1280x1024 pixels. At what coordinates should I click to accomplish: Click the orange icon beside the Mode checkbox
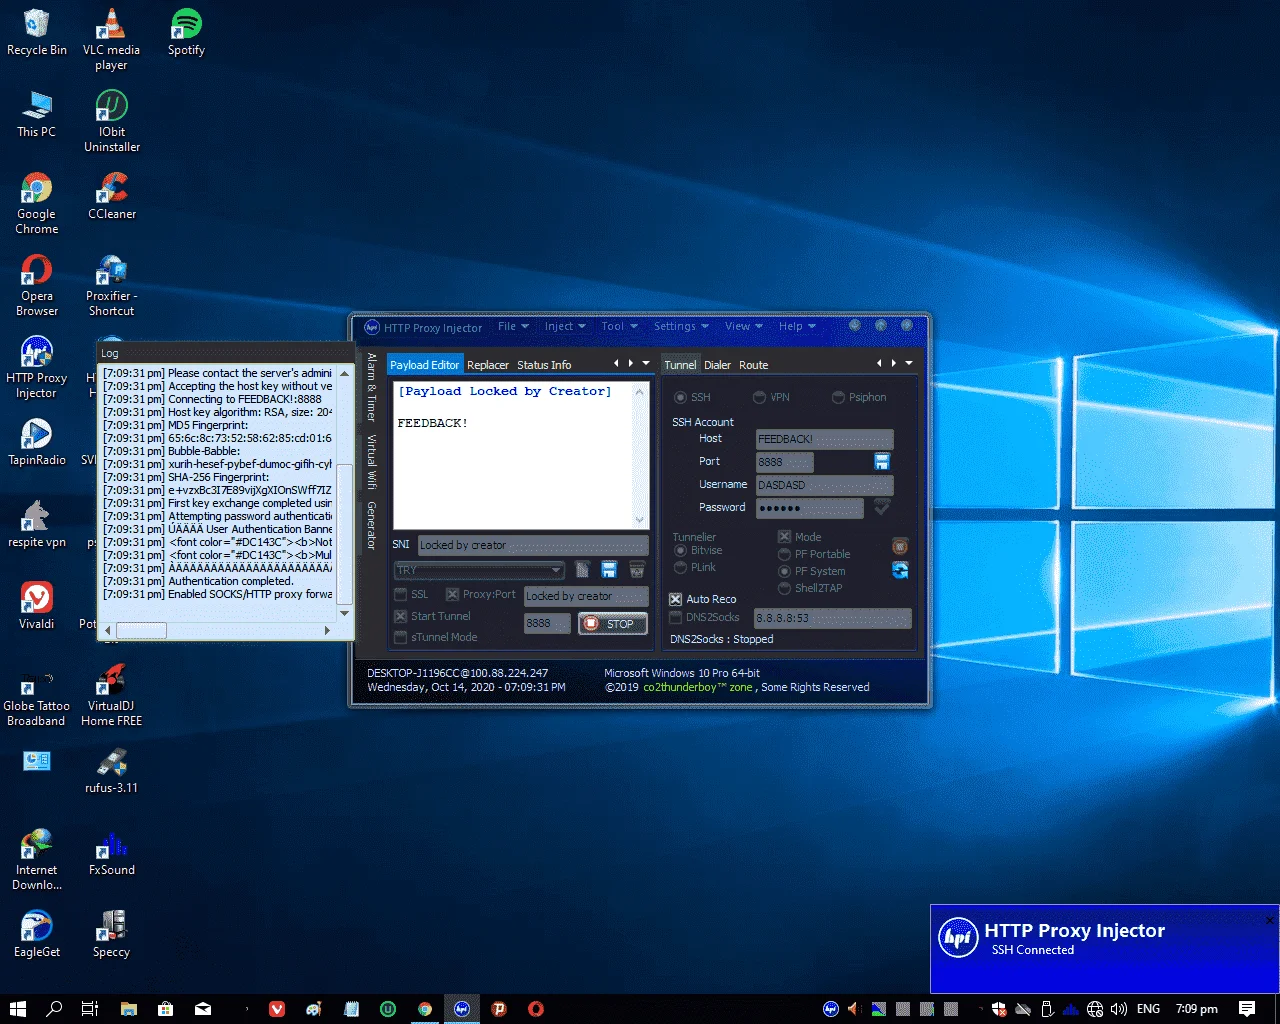click(900, 546)
